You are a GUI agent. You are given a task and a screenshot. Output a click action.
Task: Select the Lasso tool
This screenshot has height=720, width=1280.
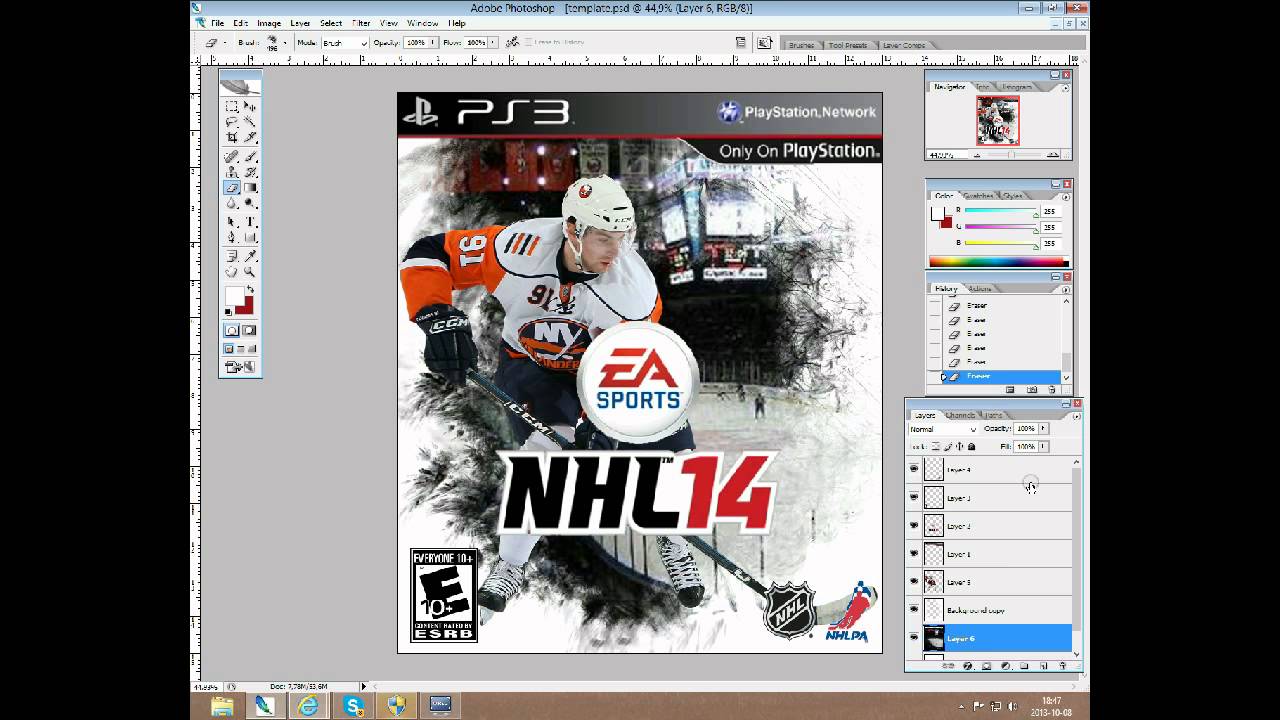click(232, 121)
